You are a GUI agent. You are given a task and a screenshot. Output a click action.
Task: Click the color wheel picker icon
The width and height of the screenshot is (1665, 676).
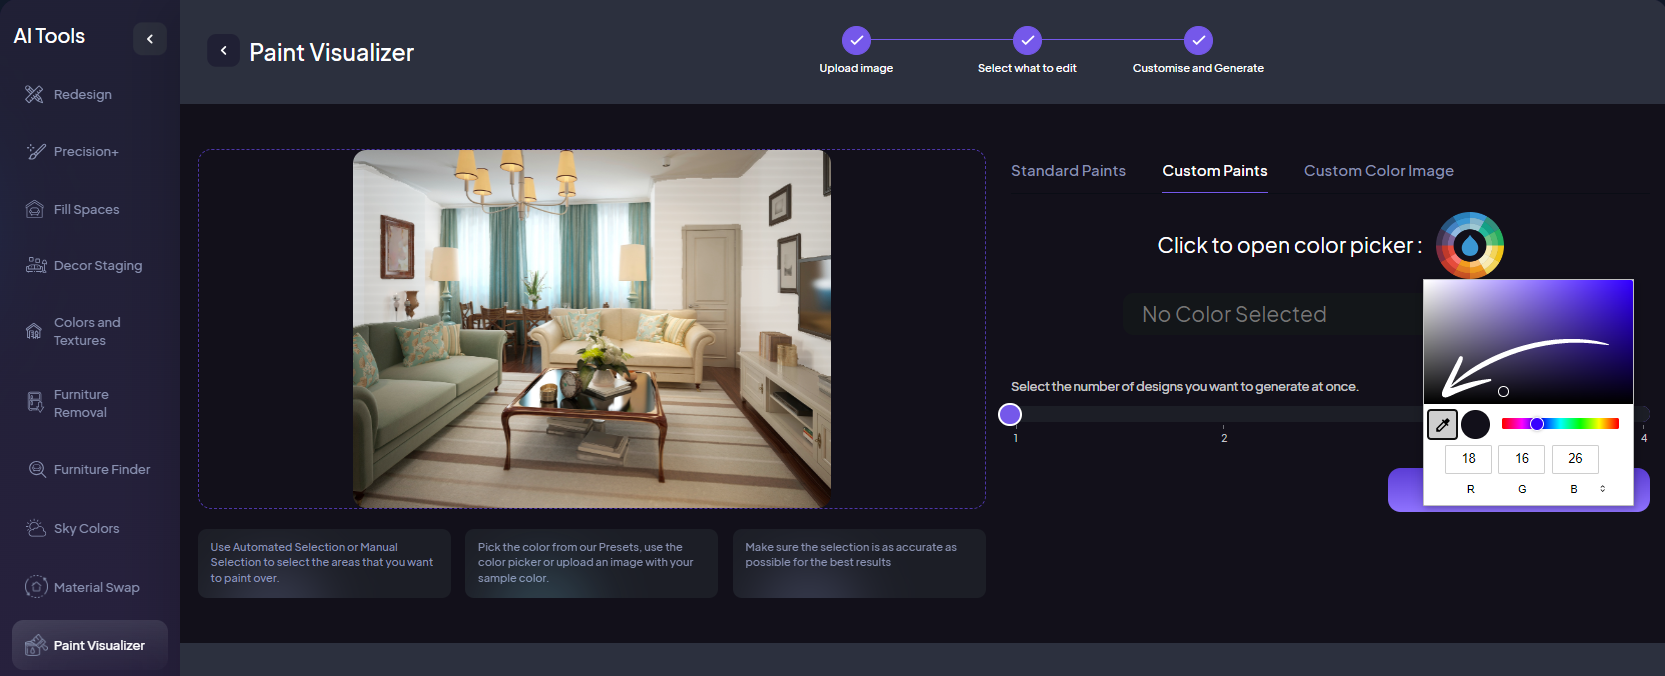(1469, 245)
